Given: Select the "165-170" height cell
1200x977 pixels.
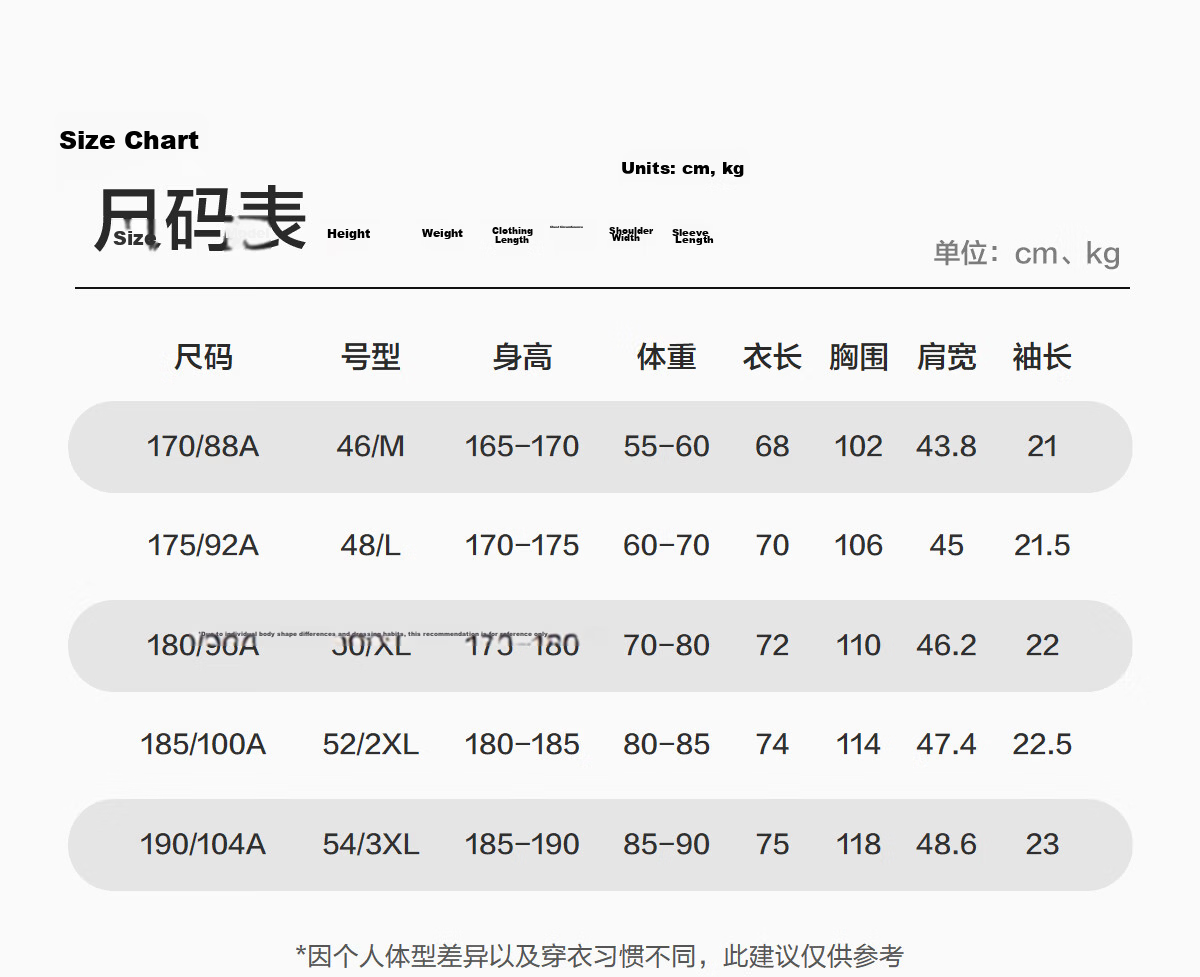Looking at the screenshot, I should [x=522, y=446].
